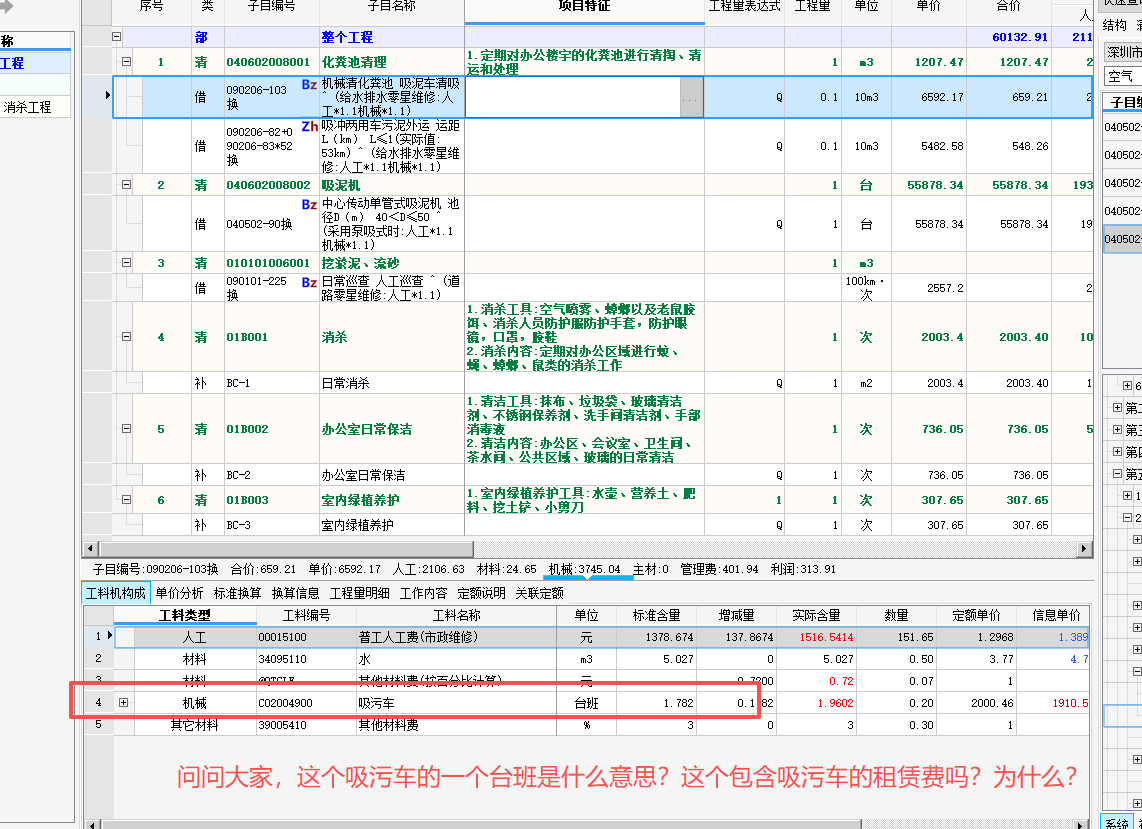Click the Zh icon beside the 吸水 subentry row
Screen dimensions: 1142x829
(307, 125)
